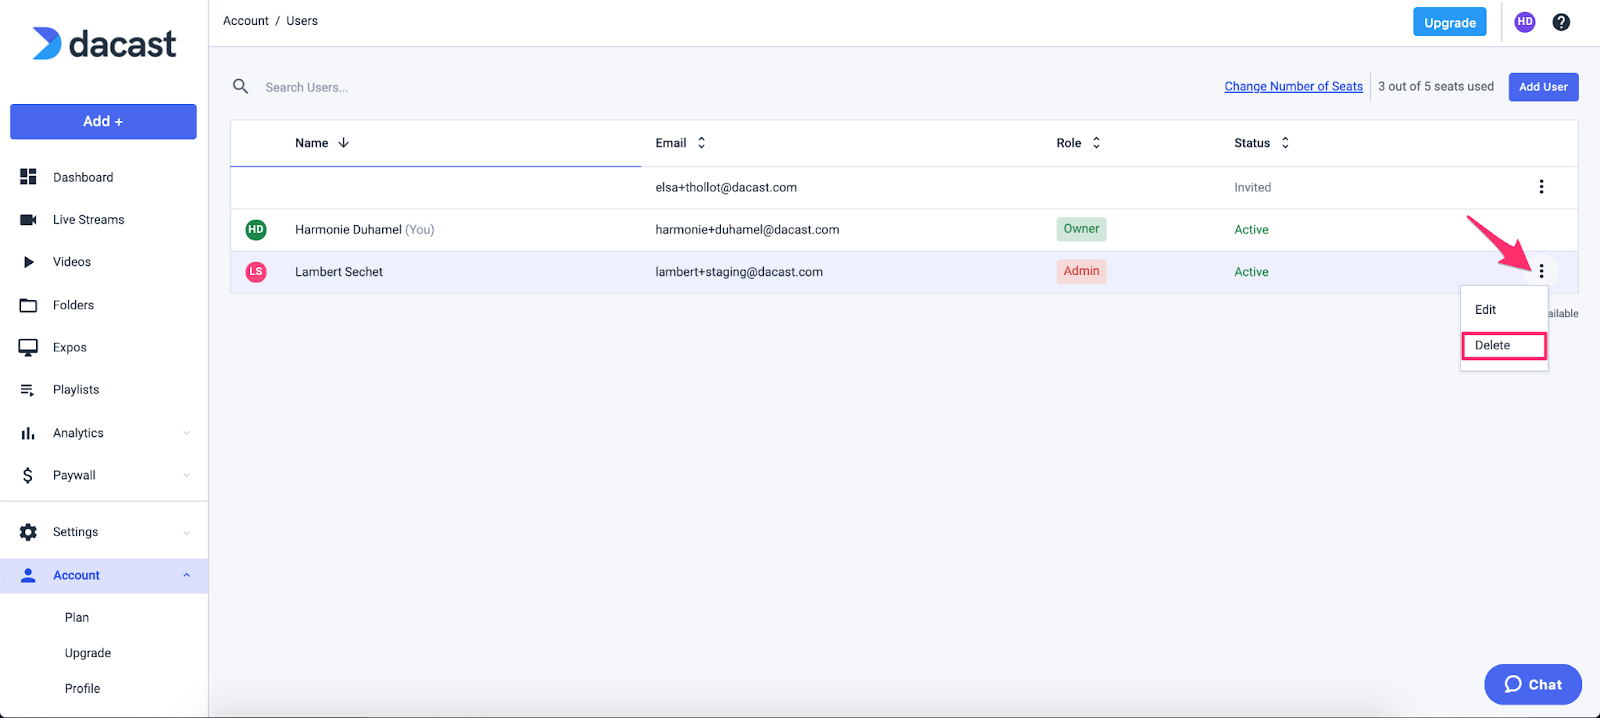Click the search magnifier icon
The image size is (1600, 718).
click(241, 87)
